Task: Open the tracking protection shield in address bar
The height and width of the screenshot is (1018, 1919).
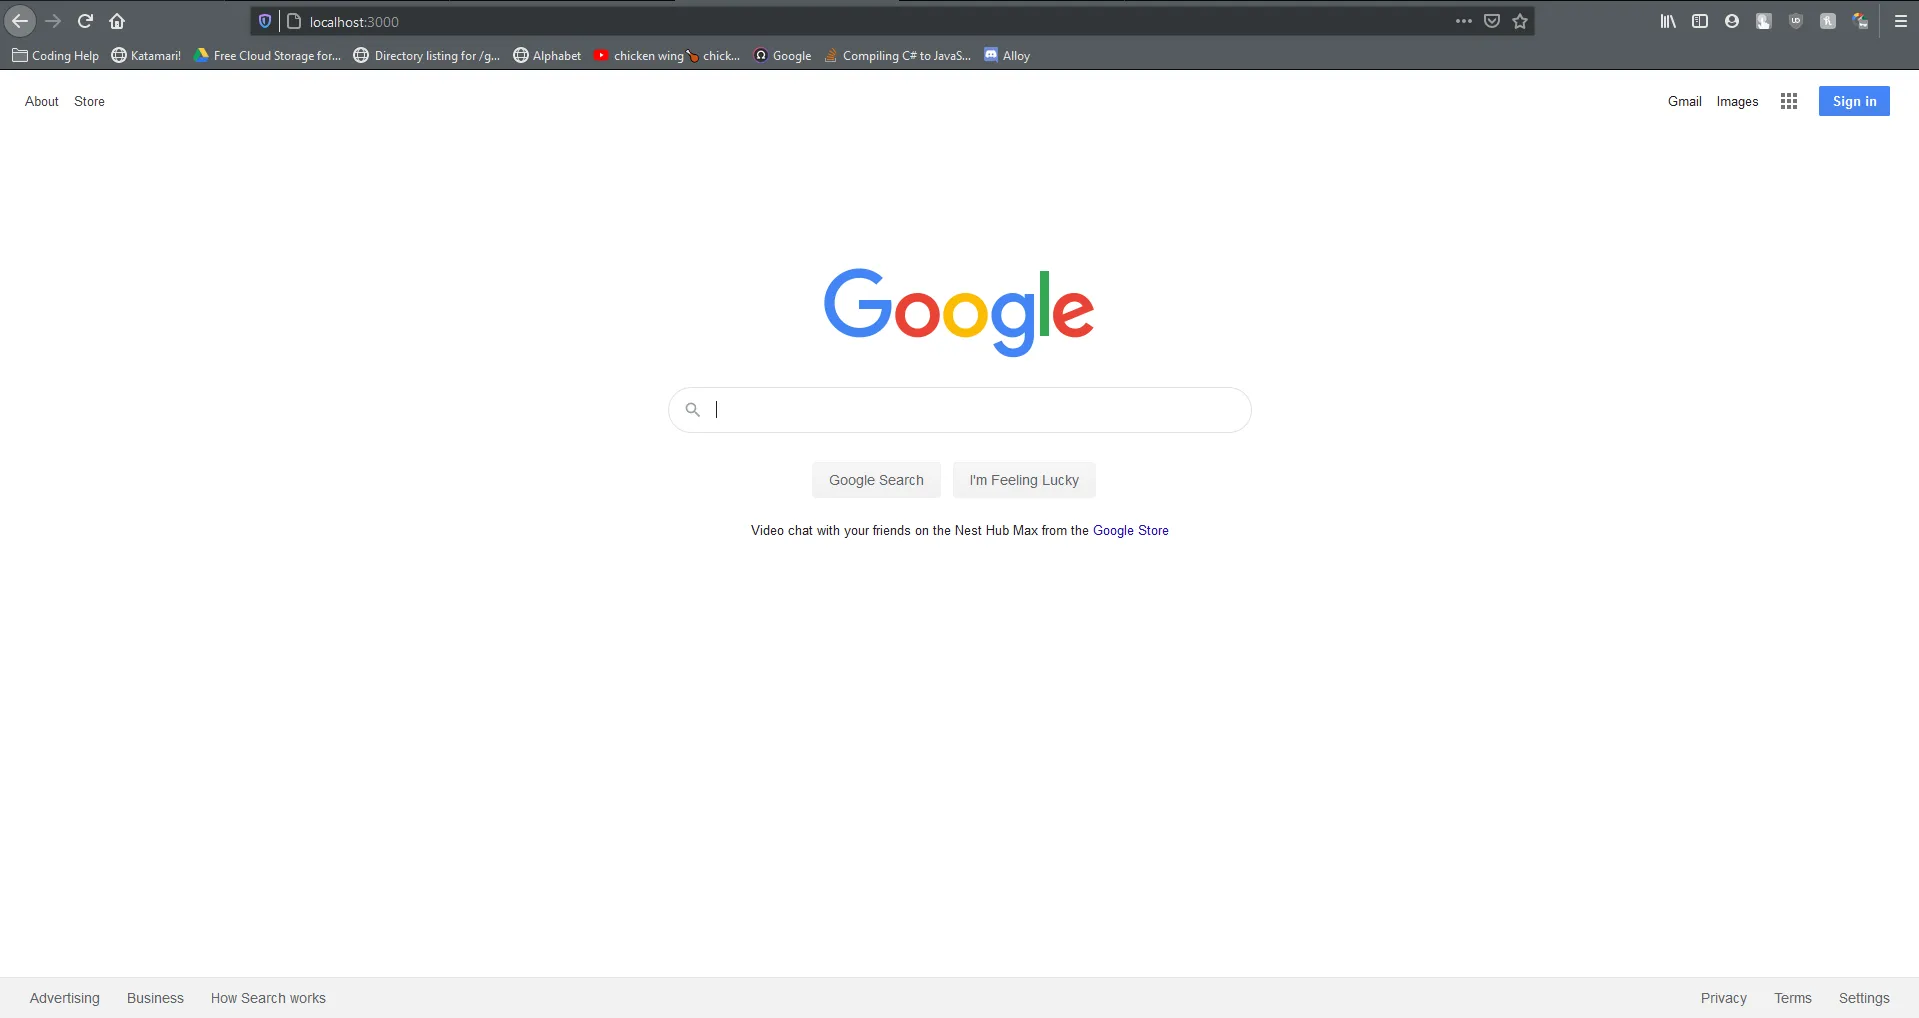Action: (265, 21)
